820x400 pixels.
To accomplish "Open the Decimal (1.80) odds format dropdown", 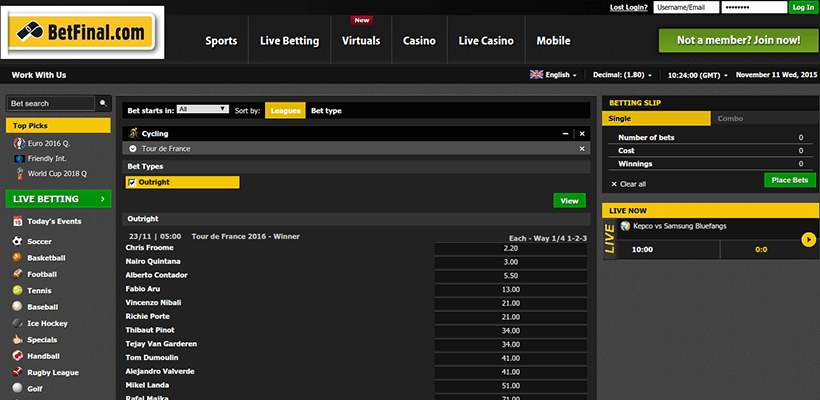I will [622, 75].
